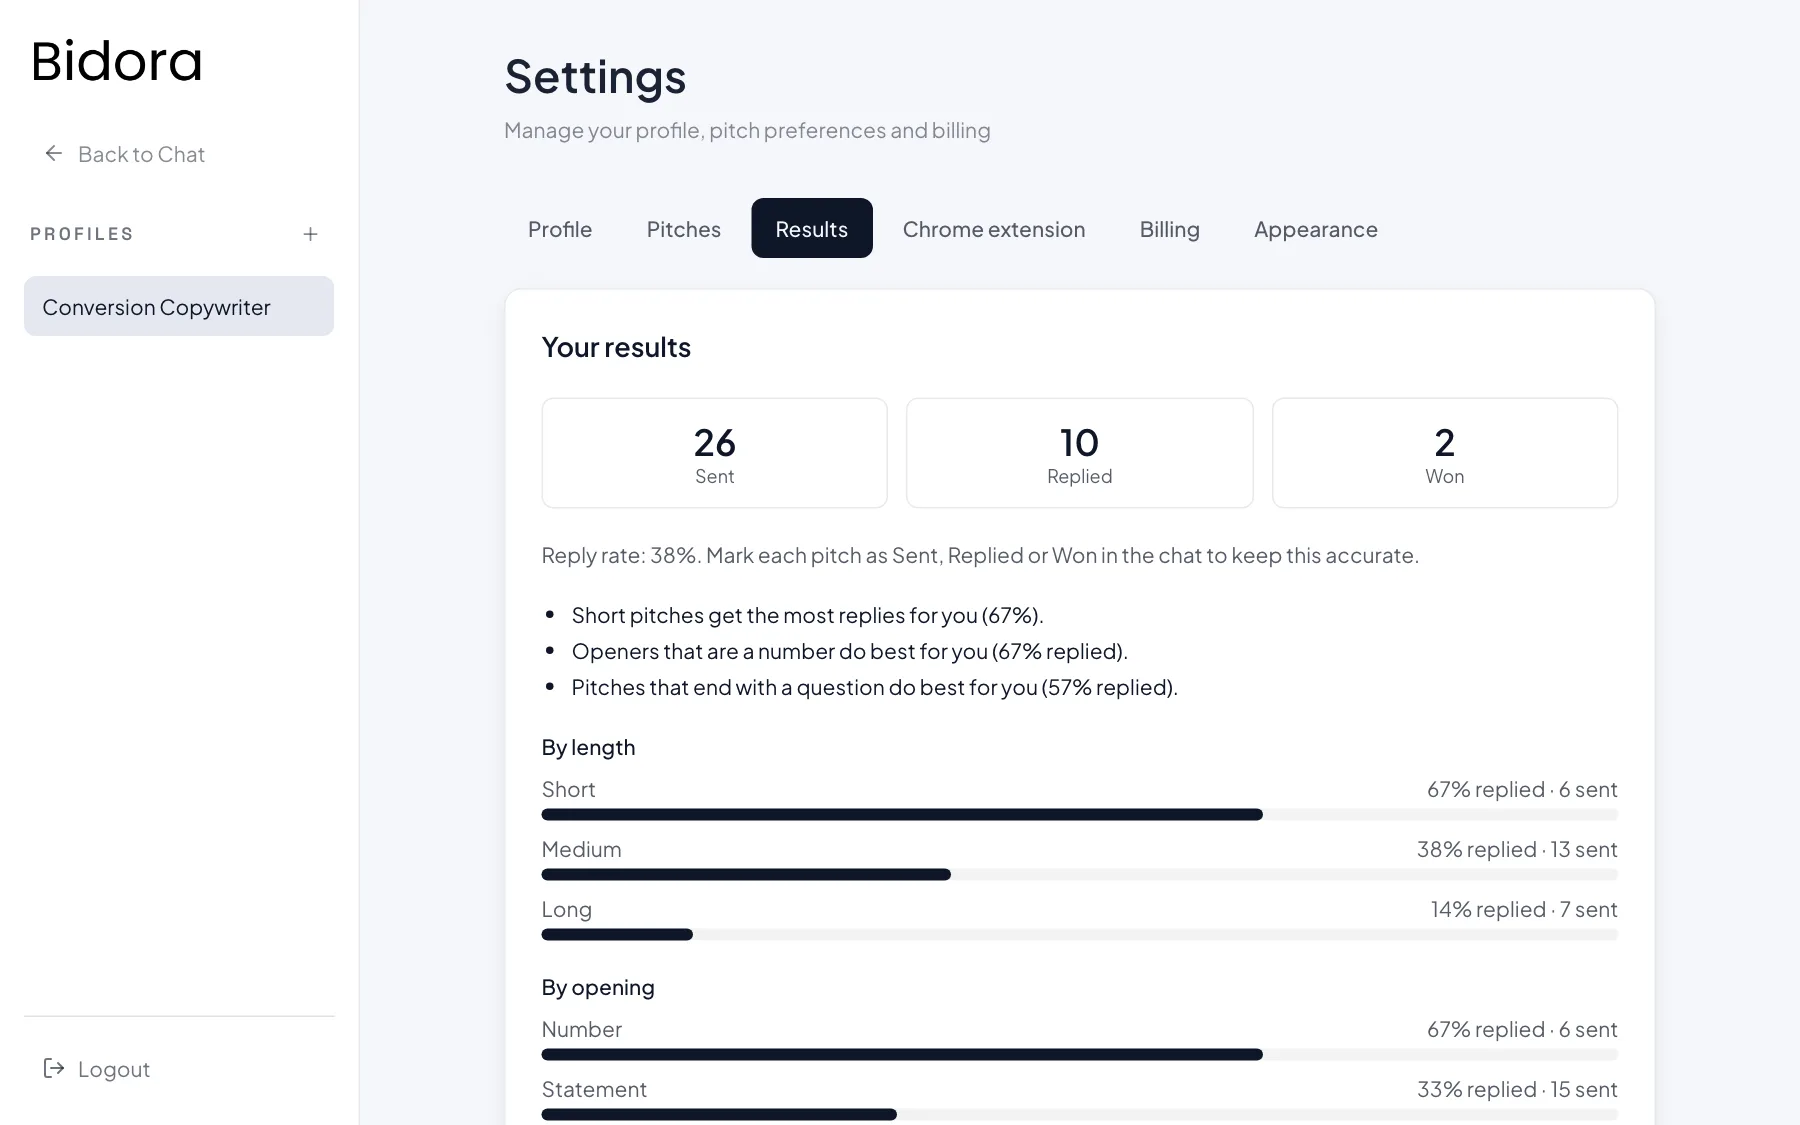Switch to the Pitches tab

coord(684,229)
